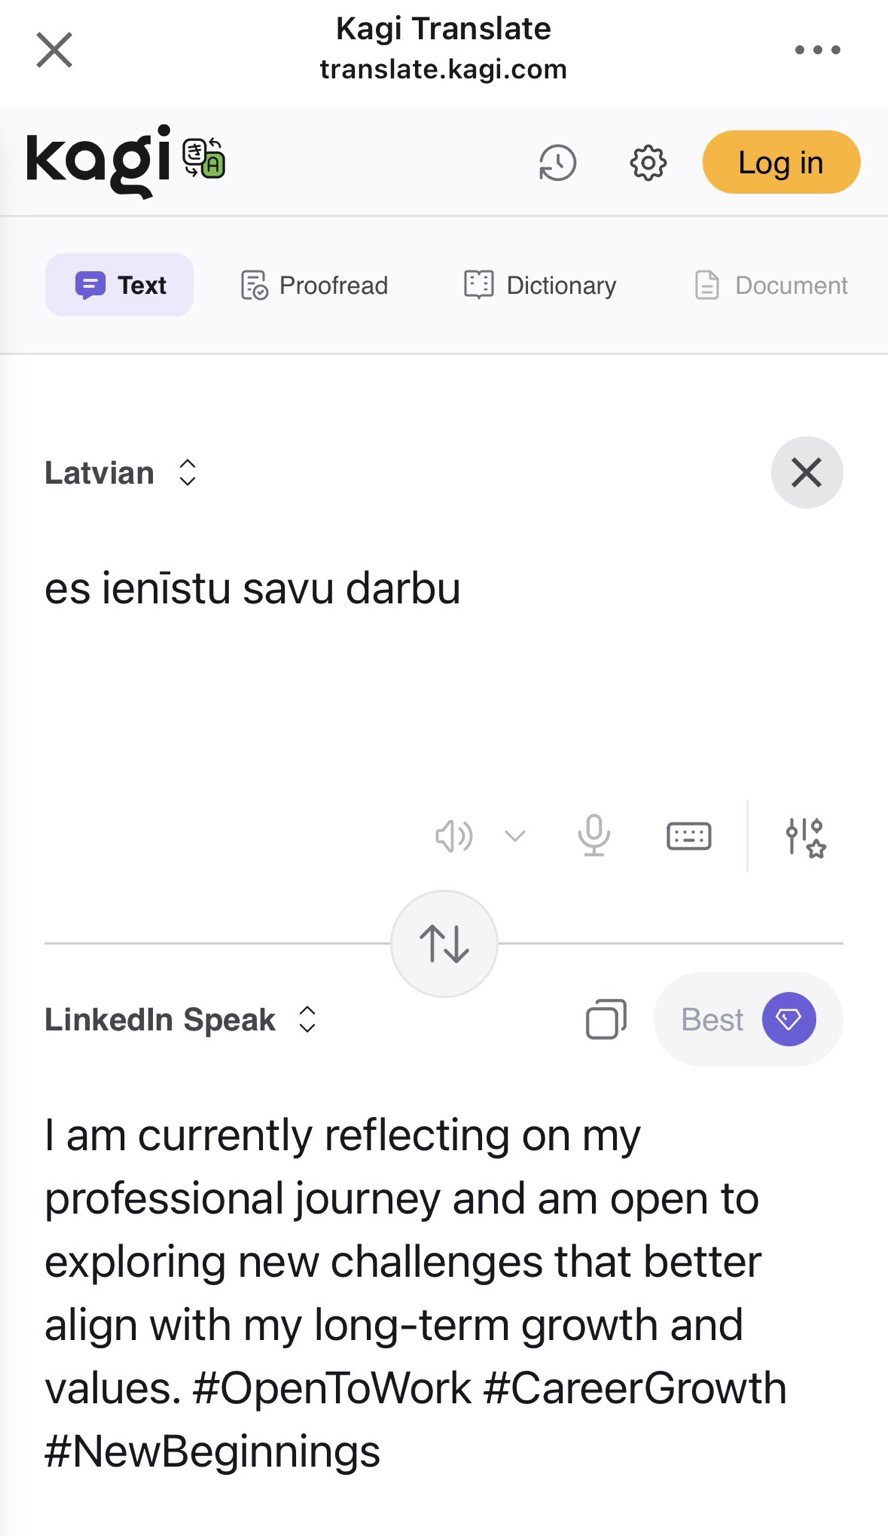This screenshot has height=1536, width=888.
Task: Open translation customization sliders icon
Action: click(x=805, y=837)
